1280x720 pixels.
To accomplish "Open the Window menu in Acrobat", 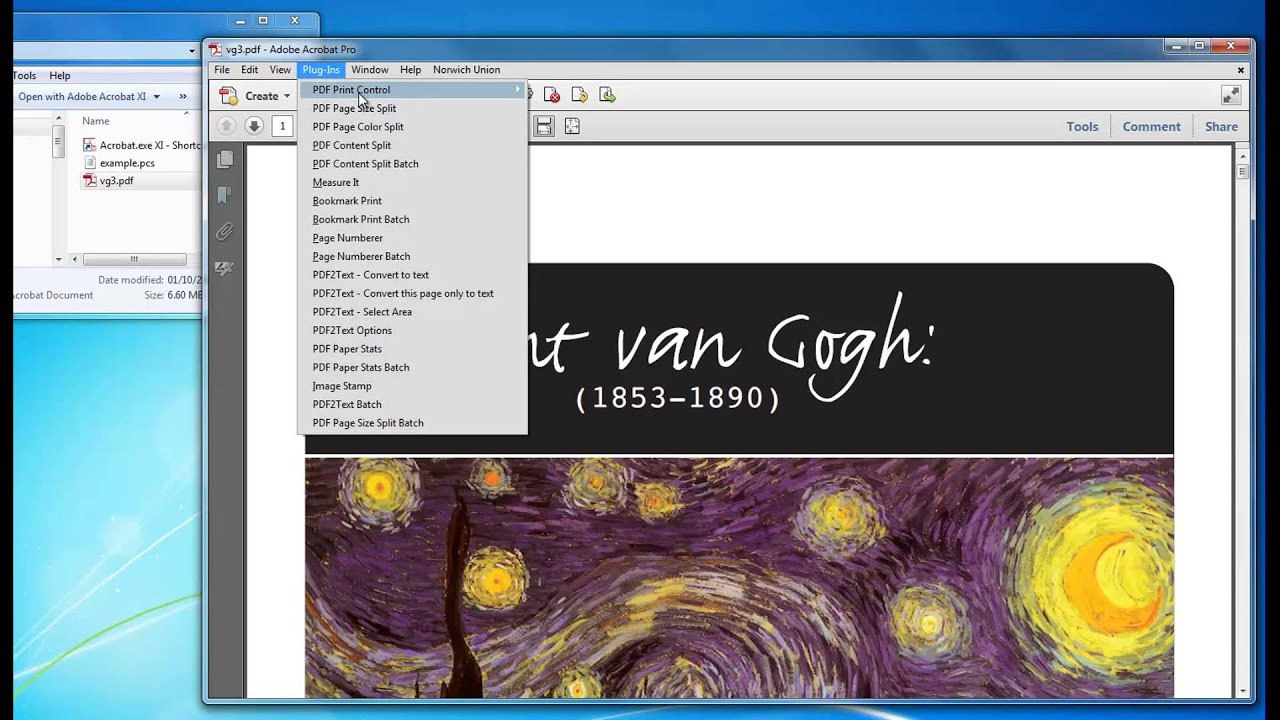I will (x=369, y=70).
